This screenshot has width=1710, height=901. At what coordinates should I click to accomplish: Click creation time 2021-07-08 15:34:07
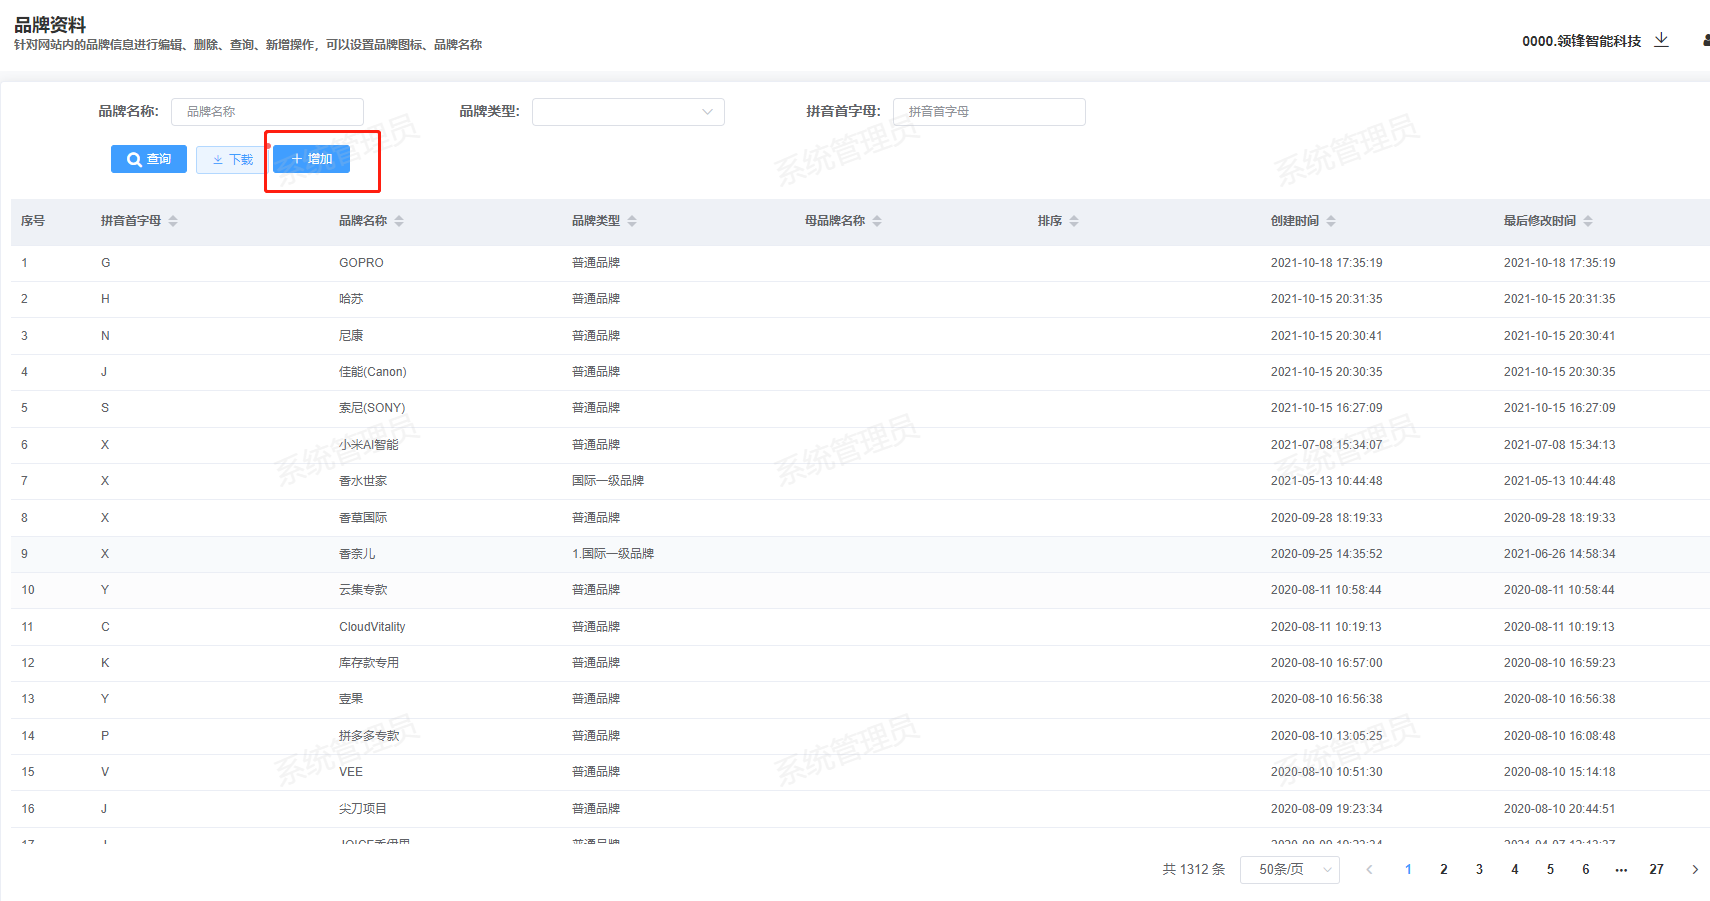click(x=1327, y=445)
